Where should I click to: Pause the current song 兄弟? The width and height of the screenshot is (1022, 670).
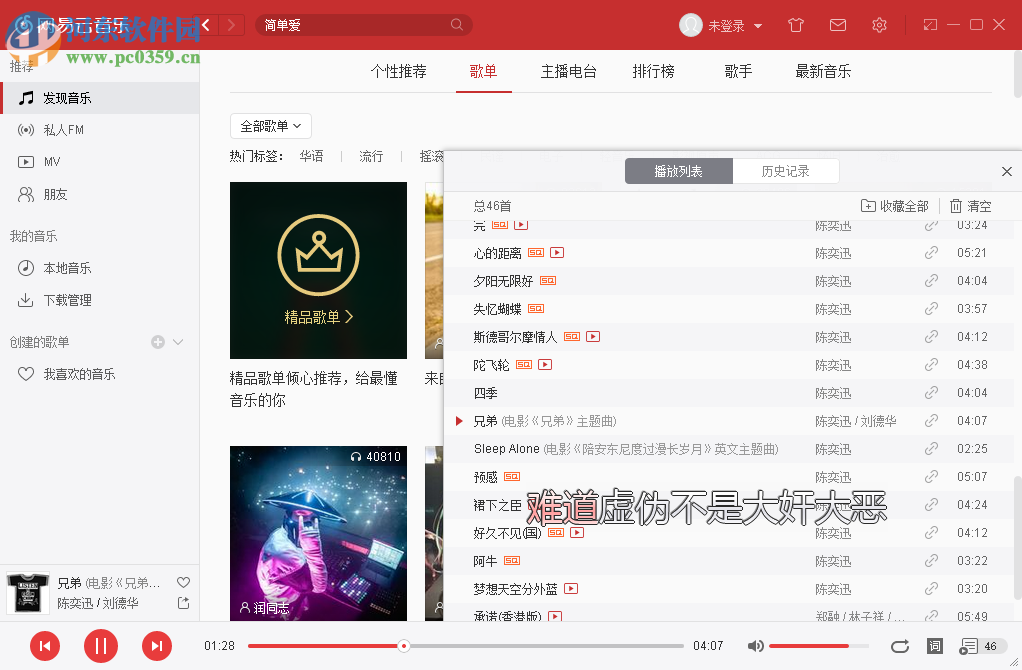[x=100, y=646]
